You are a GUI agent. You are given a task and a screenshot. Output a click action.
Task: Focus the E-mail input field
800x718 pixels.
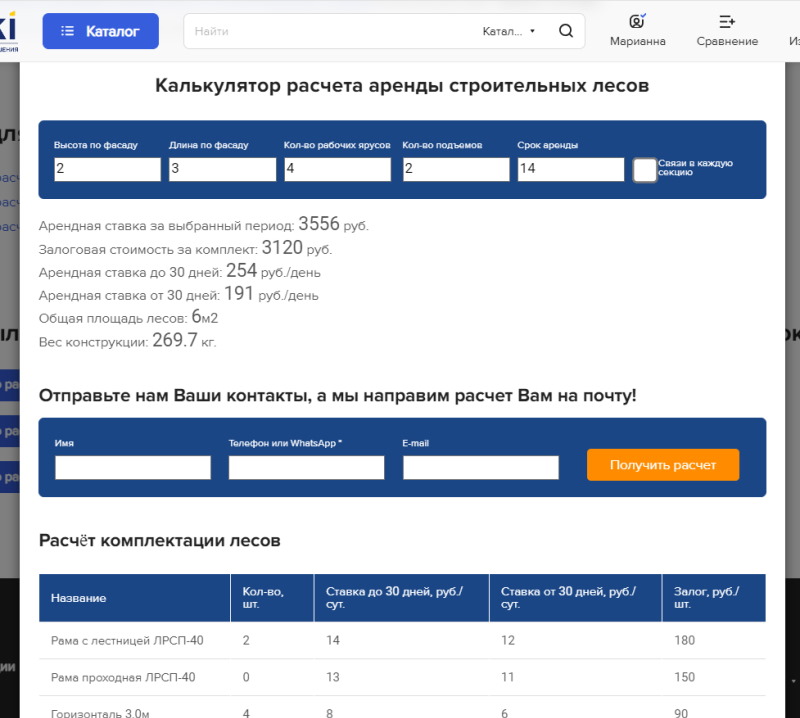480,467
